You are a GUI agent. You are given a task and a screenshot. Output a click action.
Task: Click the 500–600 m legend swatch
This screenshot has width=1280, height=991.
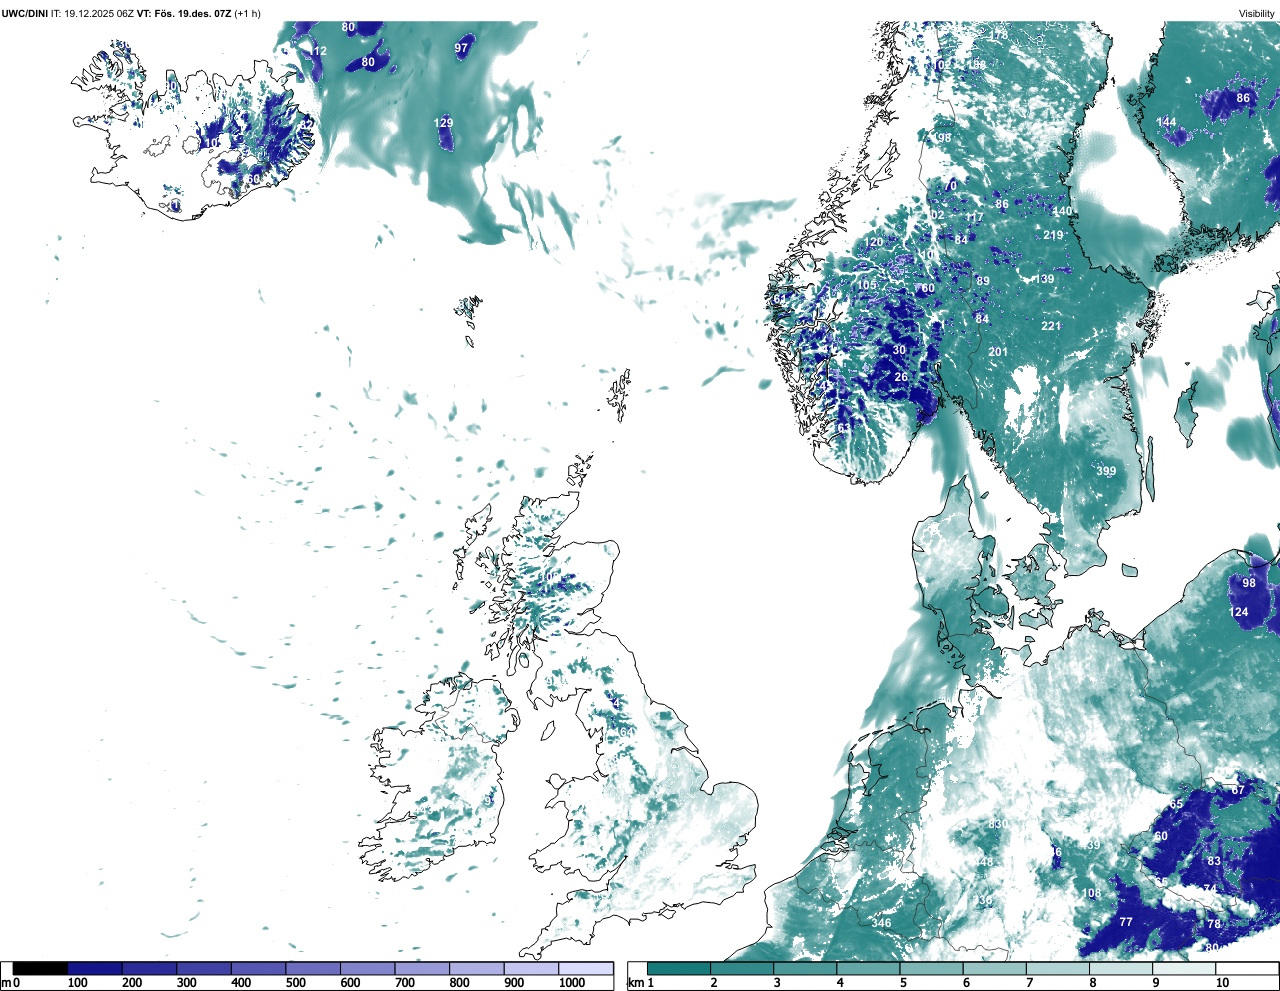pyautogui.click(x=313, y=968)
